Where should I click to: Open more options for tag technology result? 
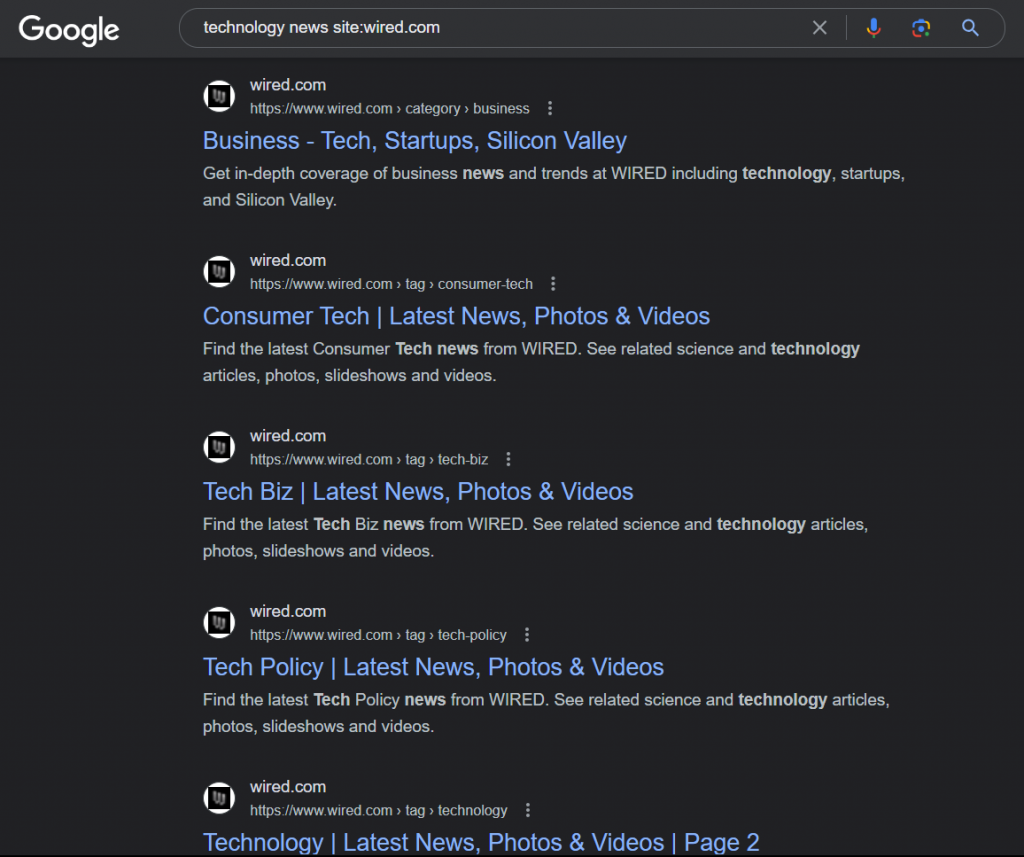[528, 810]
